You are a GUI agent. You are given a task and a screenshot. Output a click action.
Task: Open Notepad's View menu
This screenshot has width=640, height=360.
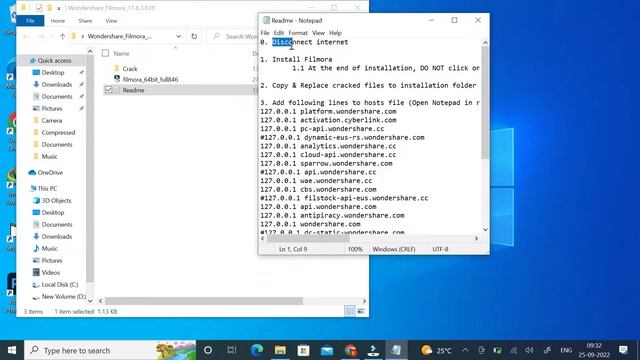coord(318,33)
